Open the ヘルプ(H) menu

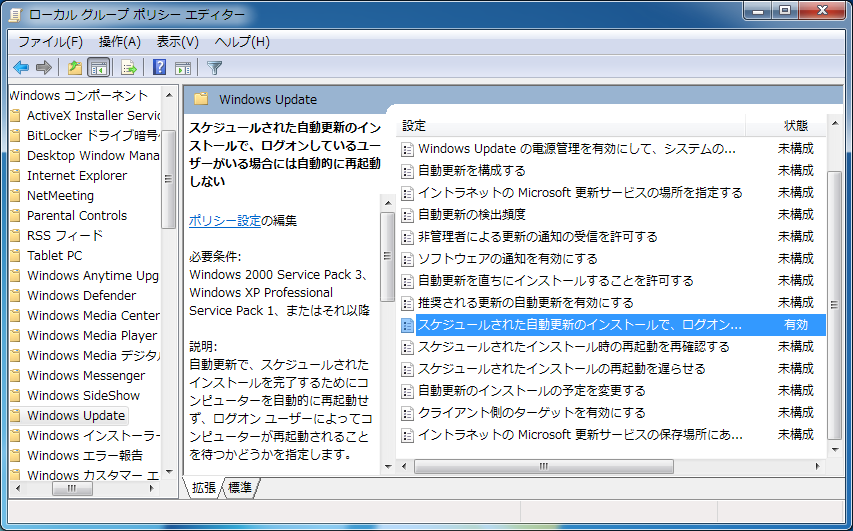(242, 42)
